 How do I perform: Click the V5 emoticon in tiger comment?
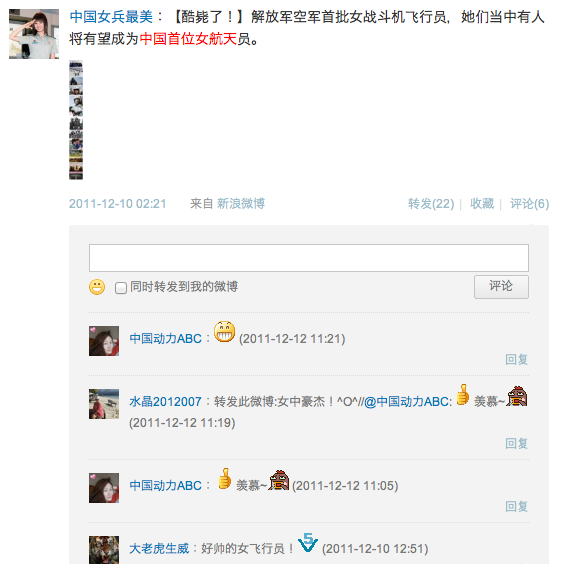[x=308, y=542]
